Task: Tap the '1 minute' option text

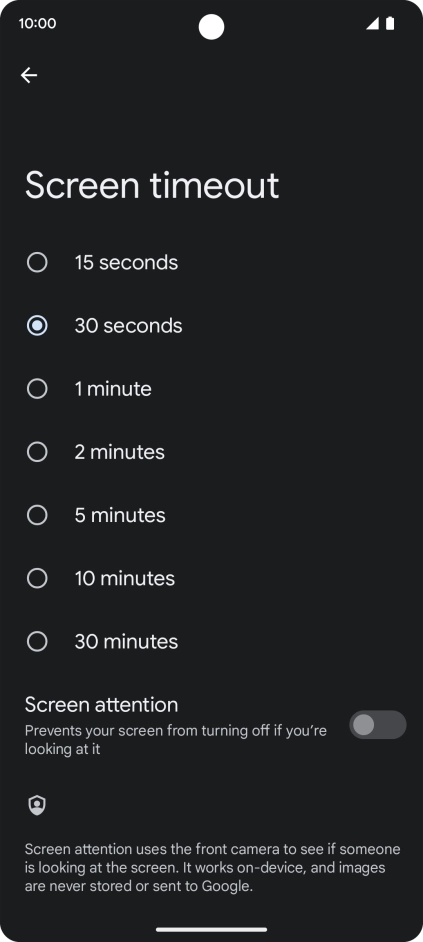Action: [113, 389]
